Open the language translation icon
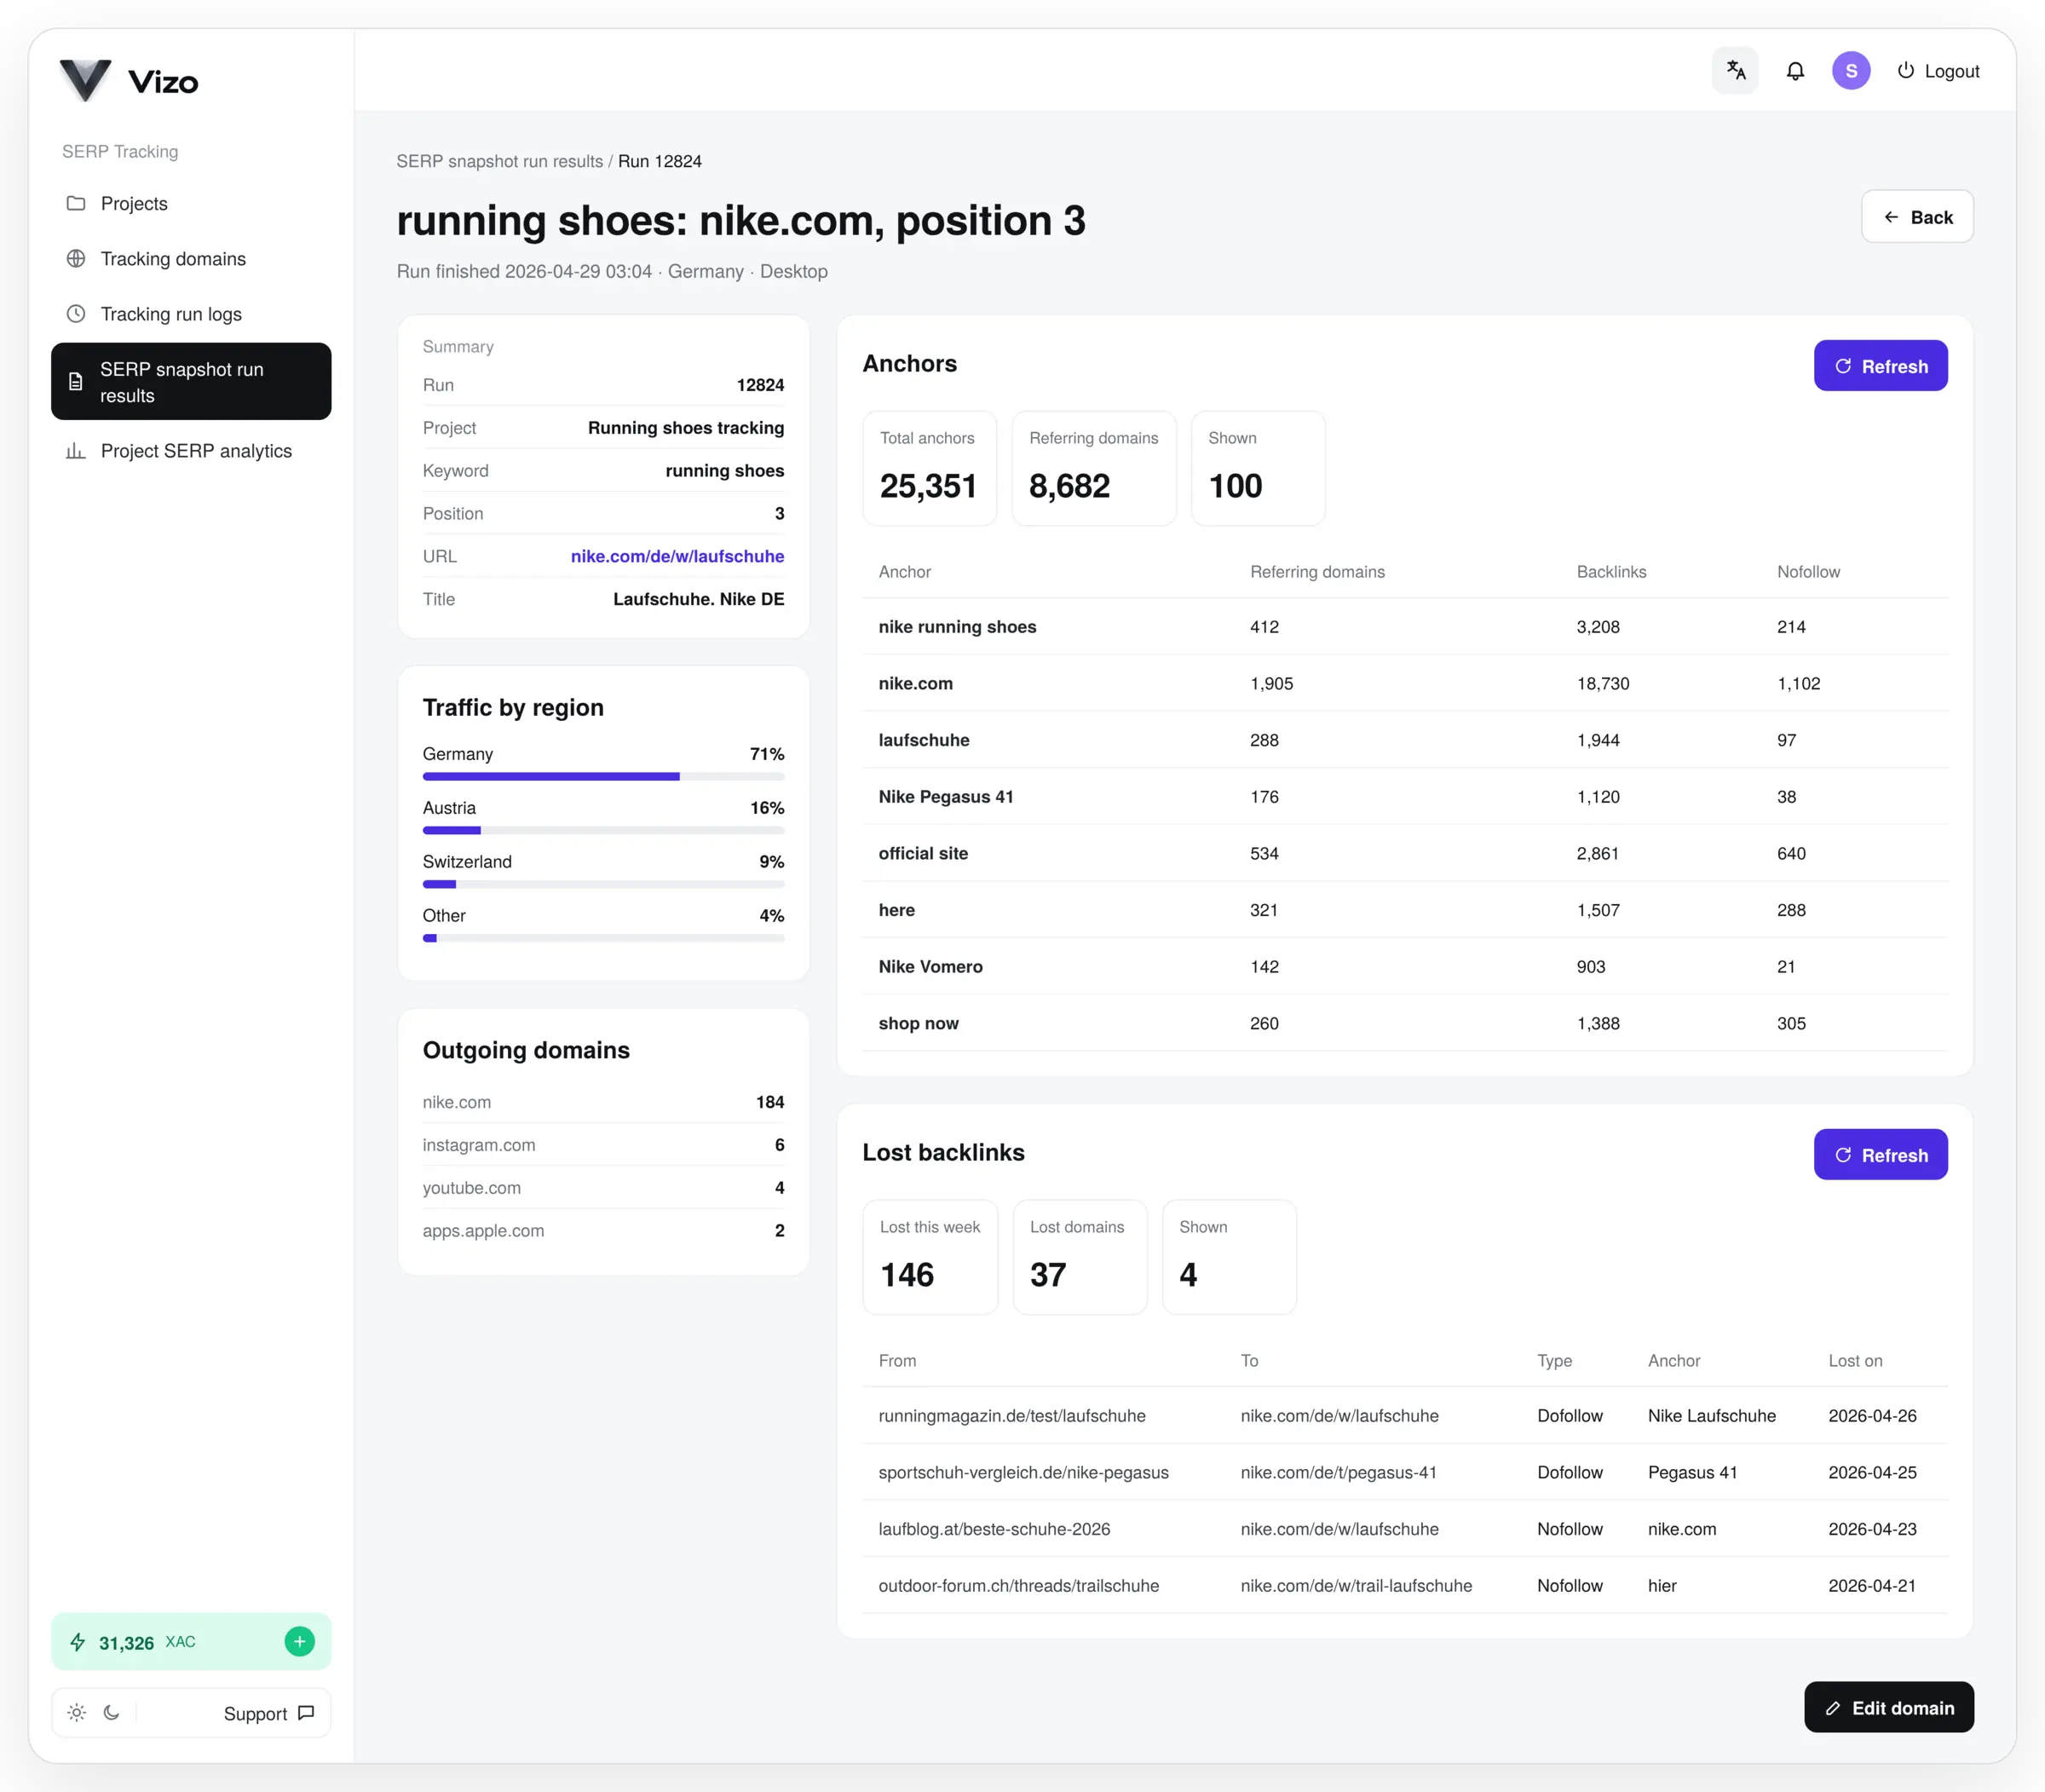 pos(1735,71)
